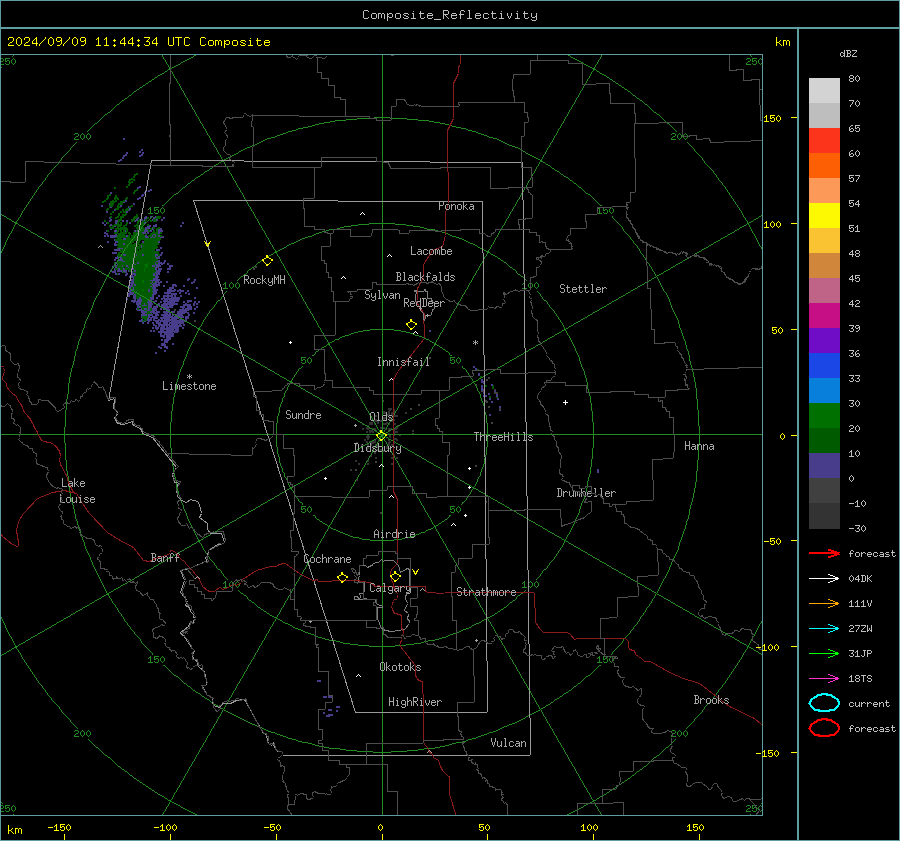
Task: Click the cyan 'current' ellipse icon
Action: 824,703
